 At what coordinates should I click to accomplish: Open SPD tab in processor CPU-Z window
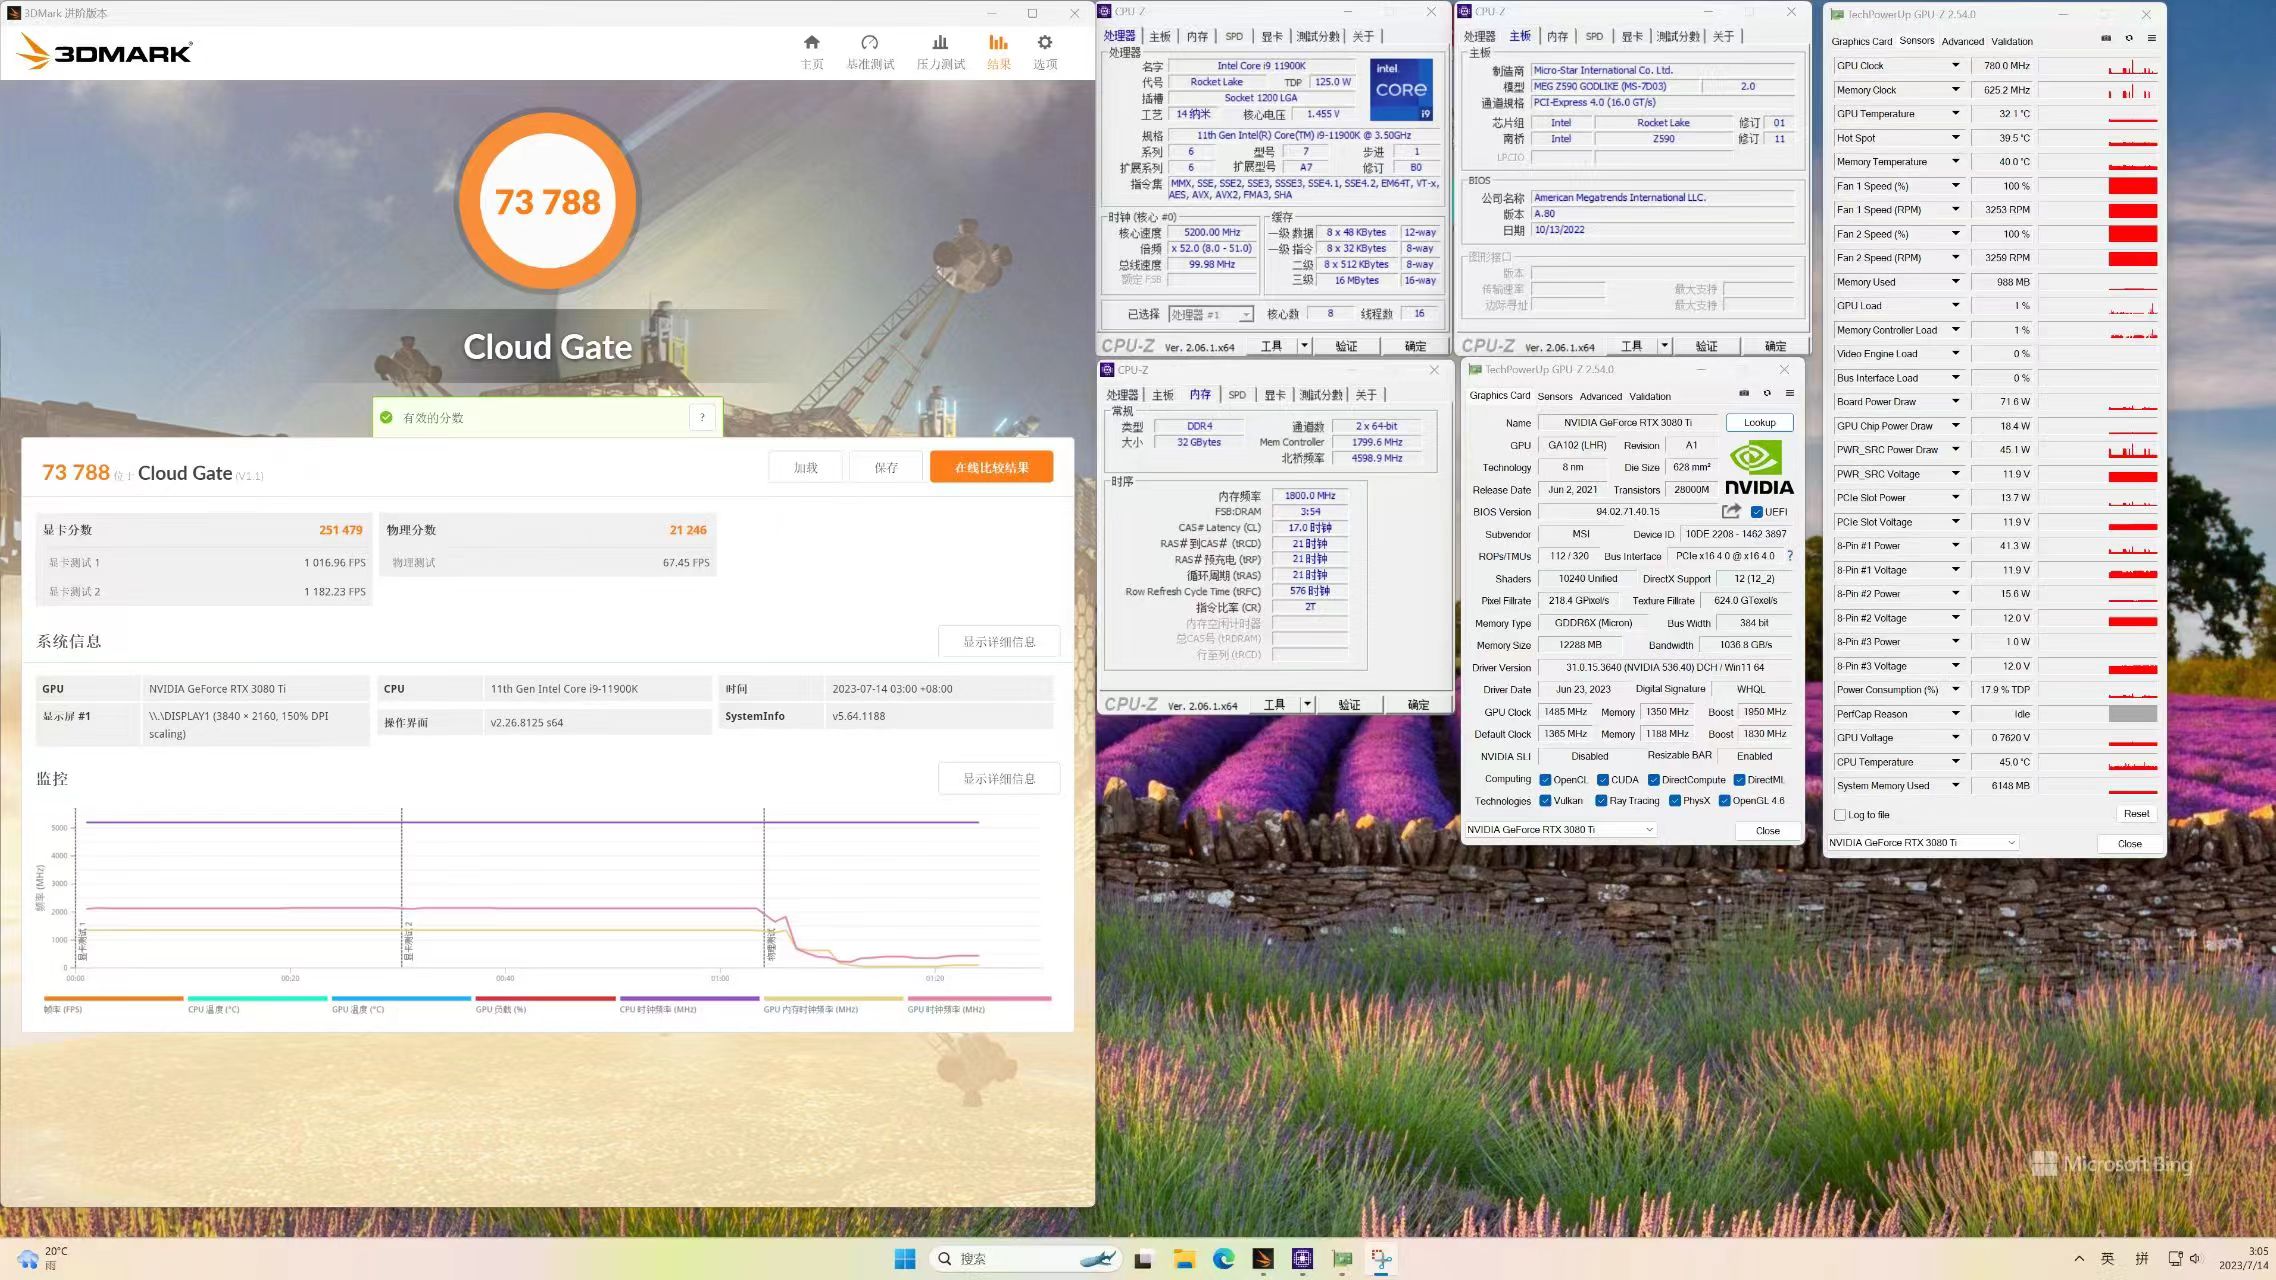[1234, 36]
